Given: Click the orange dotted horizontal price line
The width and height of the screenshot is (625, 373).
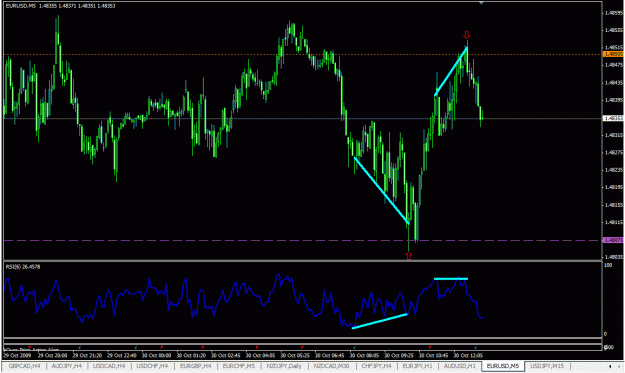Looking at the screenshot, I should click(303, 54).
